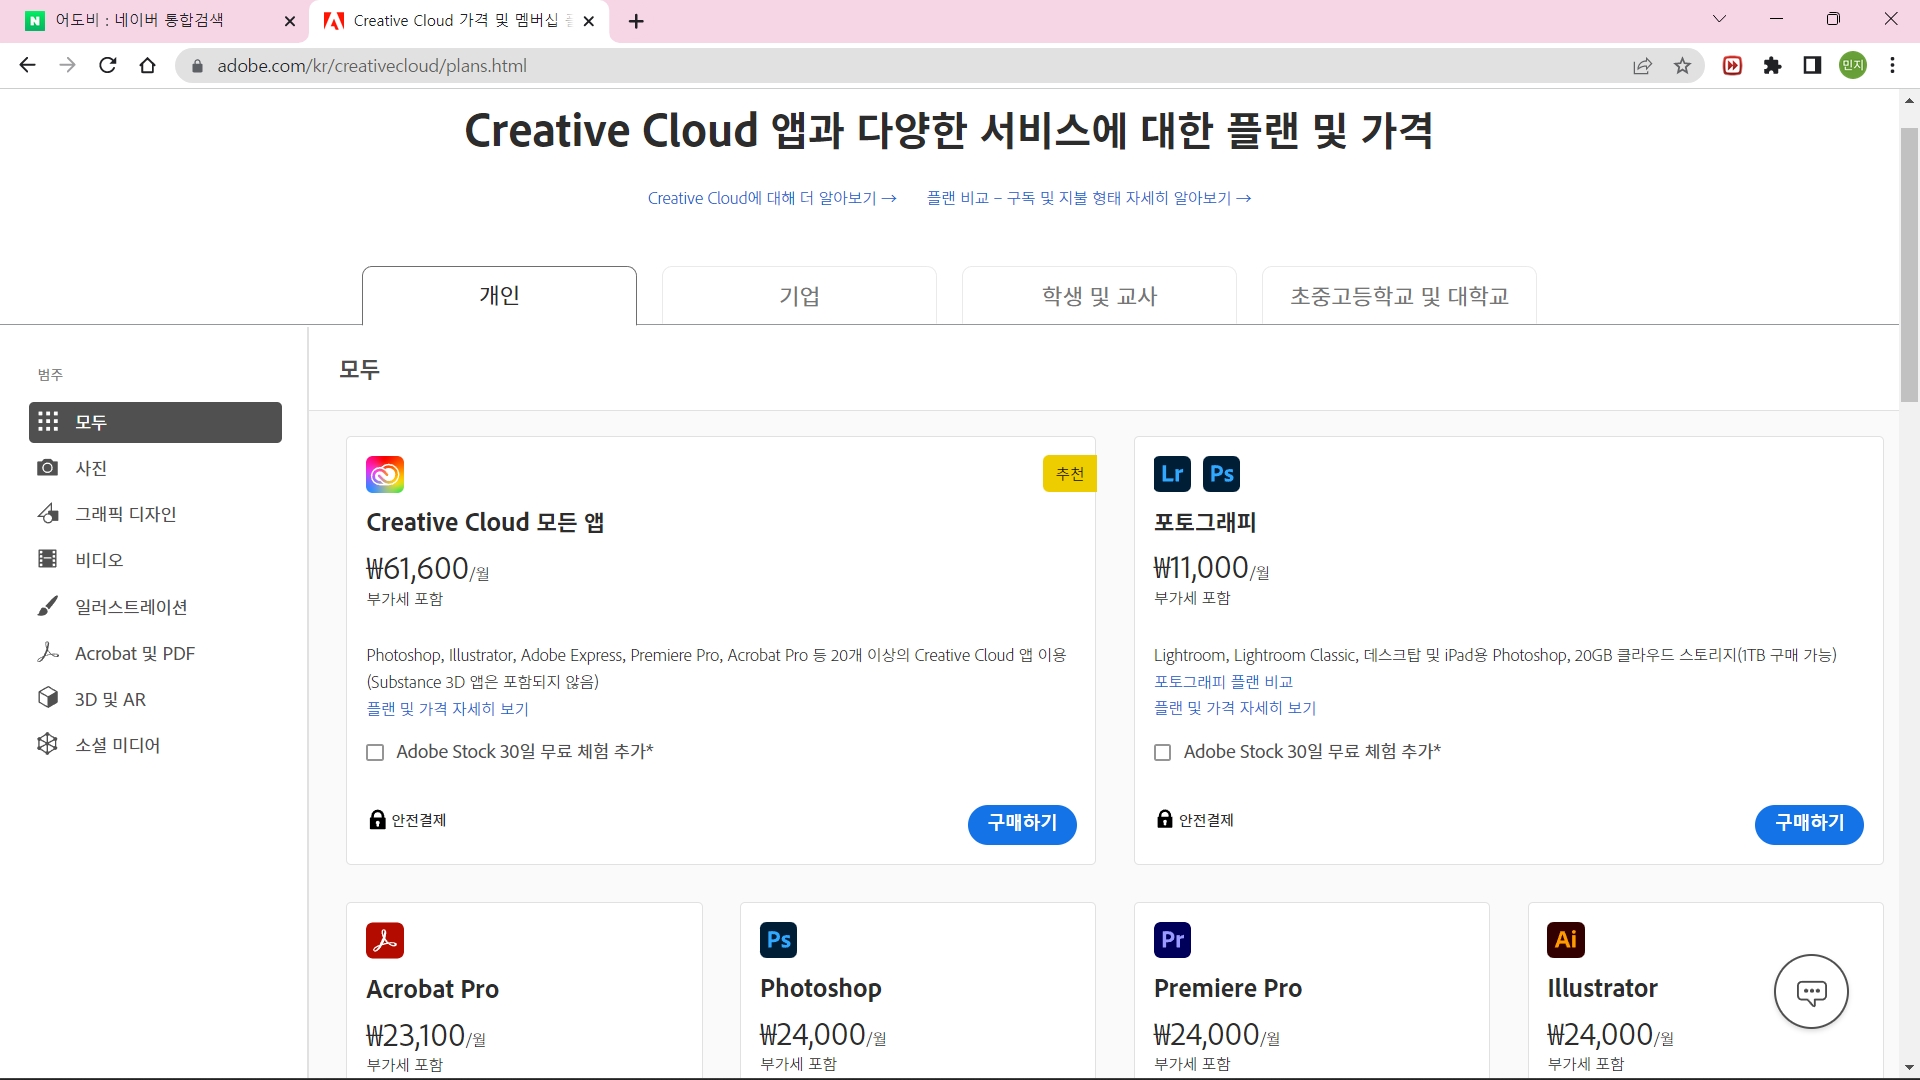Click the Photoshop product title

click(820, 988)
